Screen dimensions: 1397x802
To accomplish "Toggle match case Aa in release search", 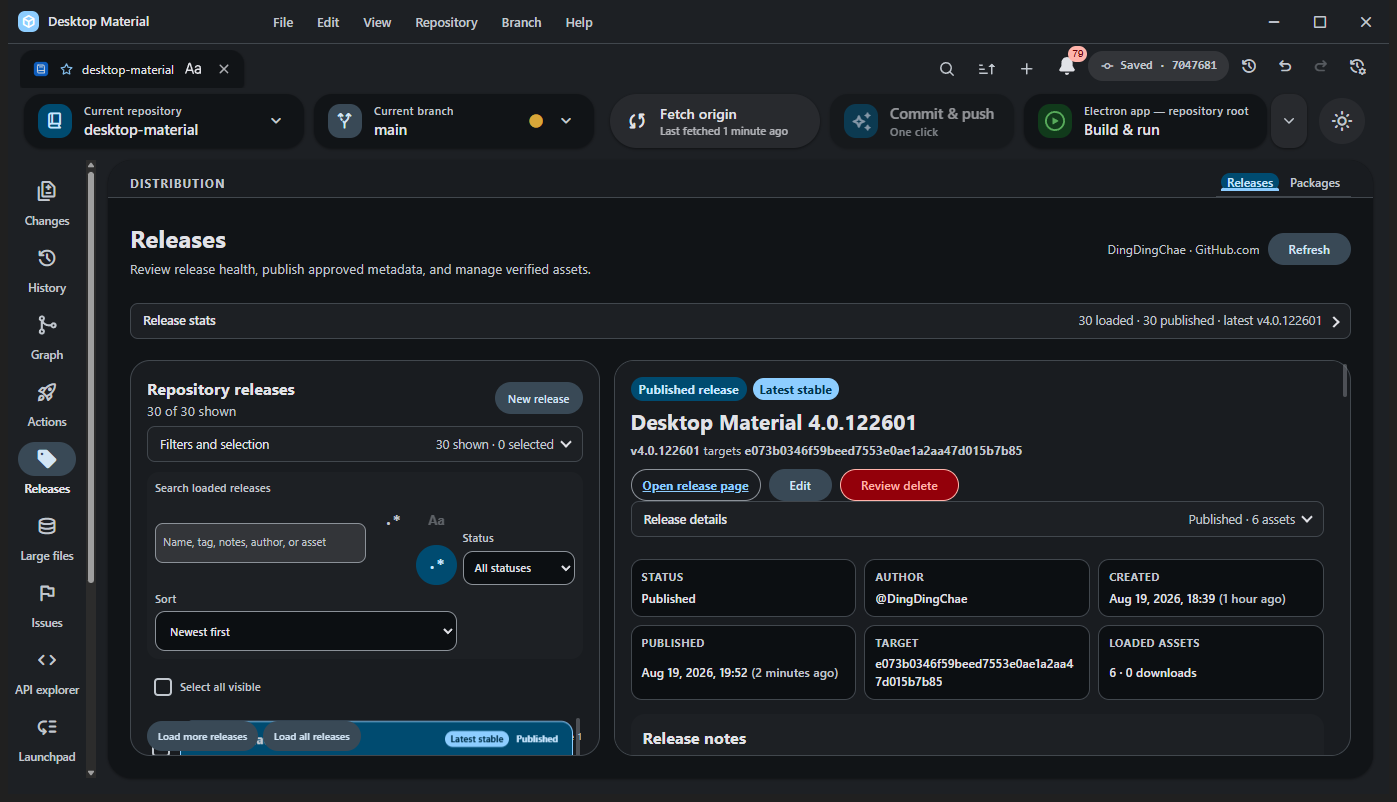I will tap(436, 520).
